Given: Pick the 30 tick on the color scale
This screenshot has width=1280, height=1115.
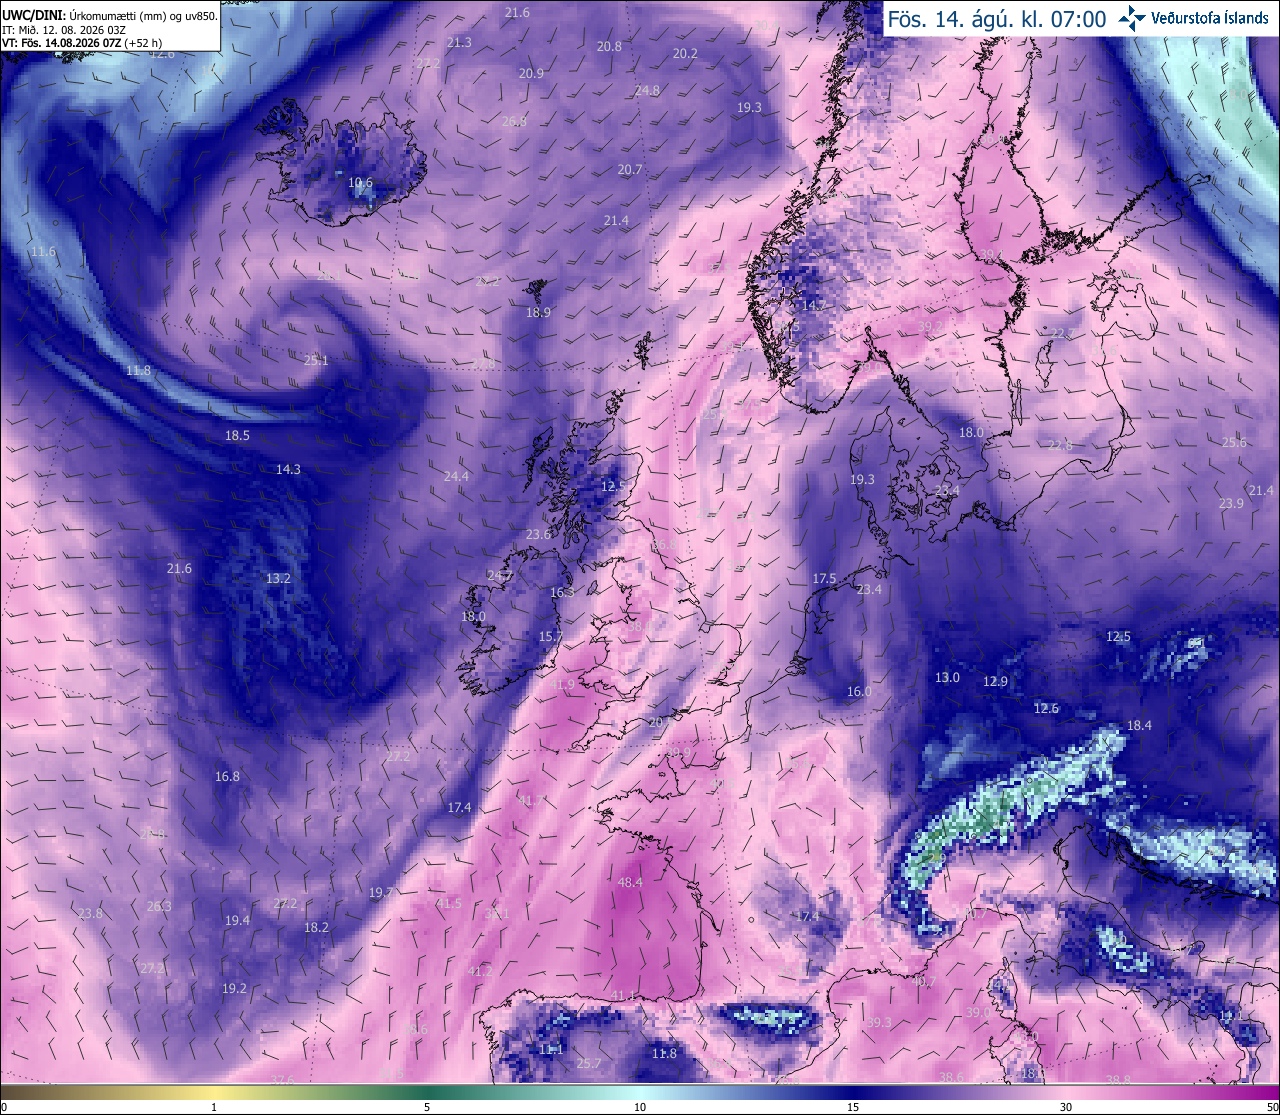Looking at the screenshot, I should (x=1066, y=1107).
